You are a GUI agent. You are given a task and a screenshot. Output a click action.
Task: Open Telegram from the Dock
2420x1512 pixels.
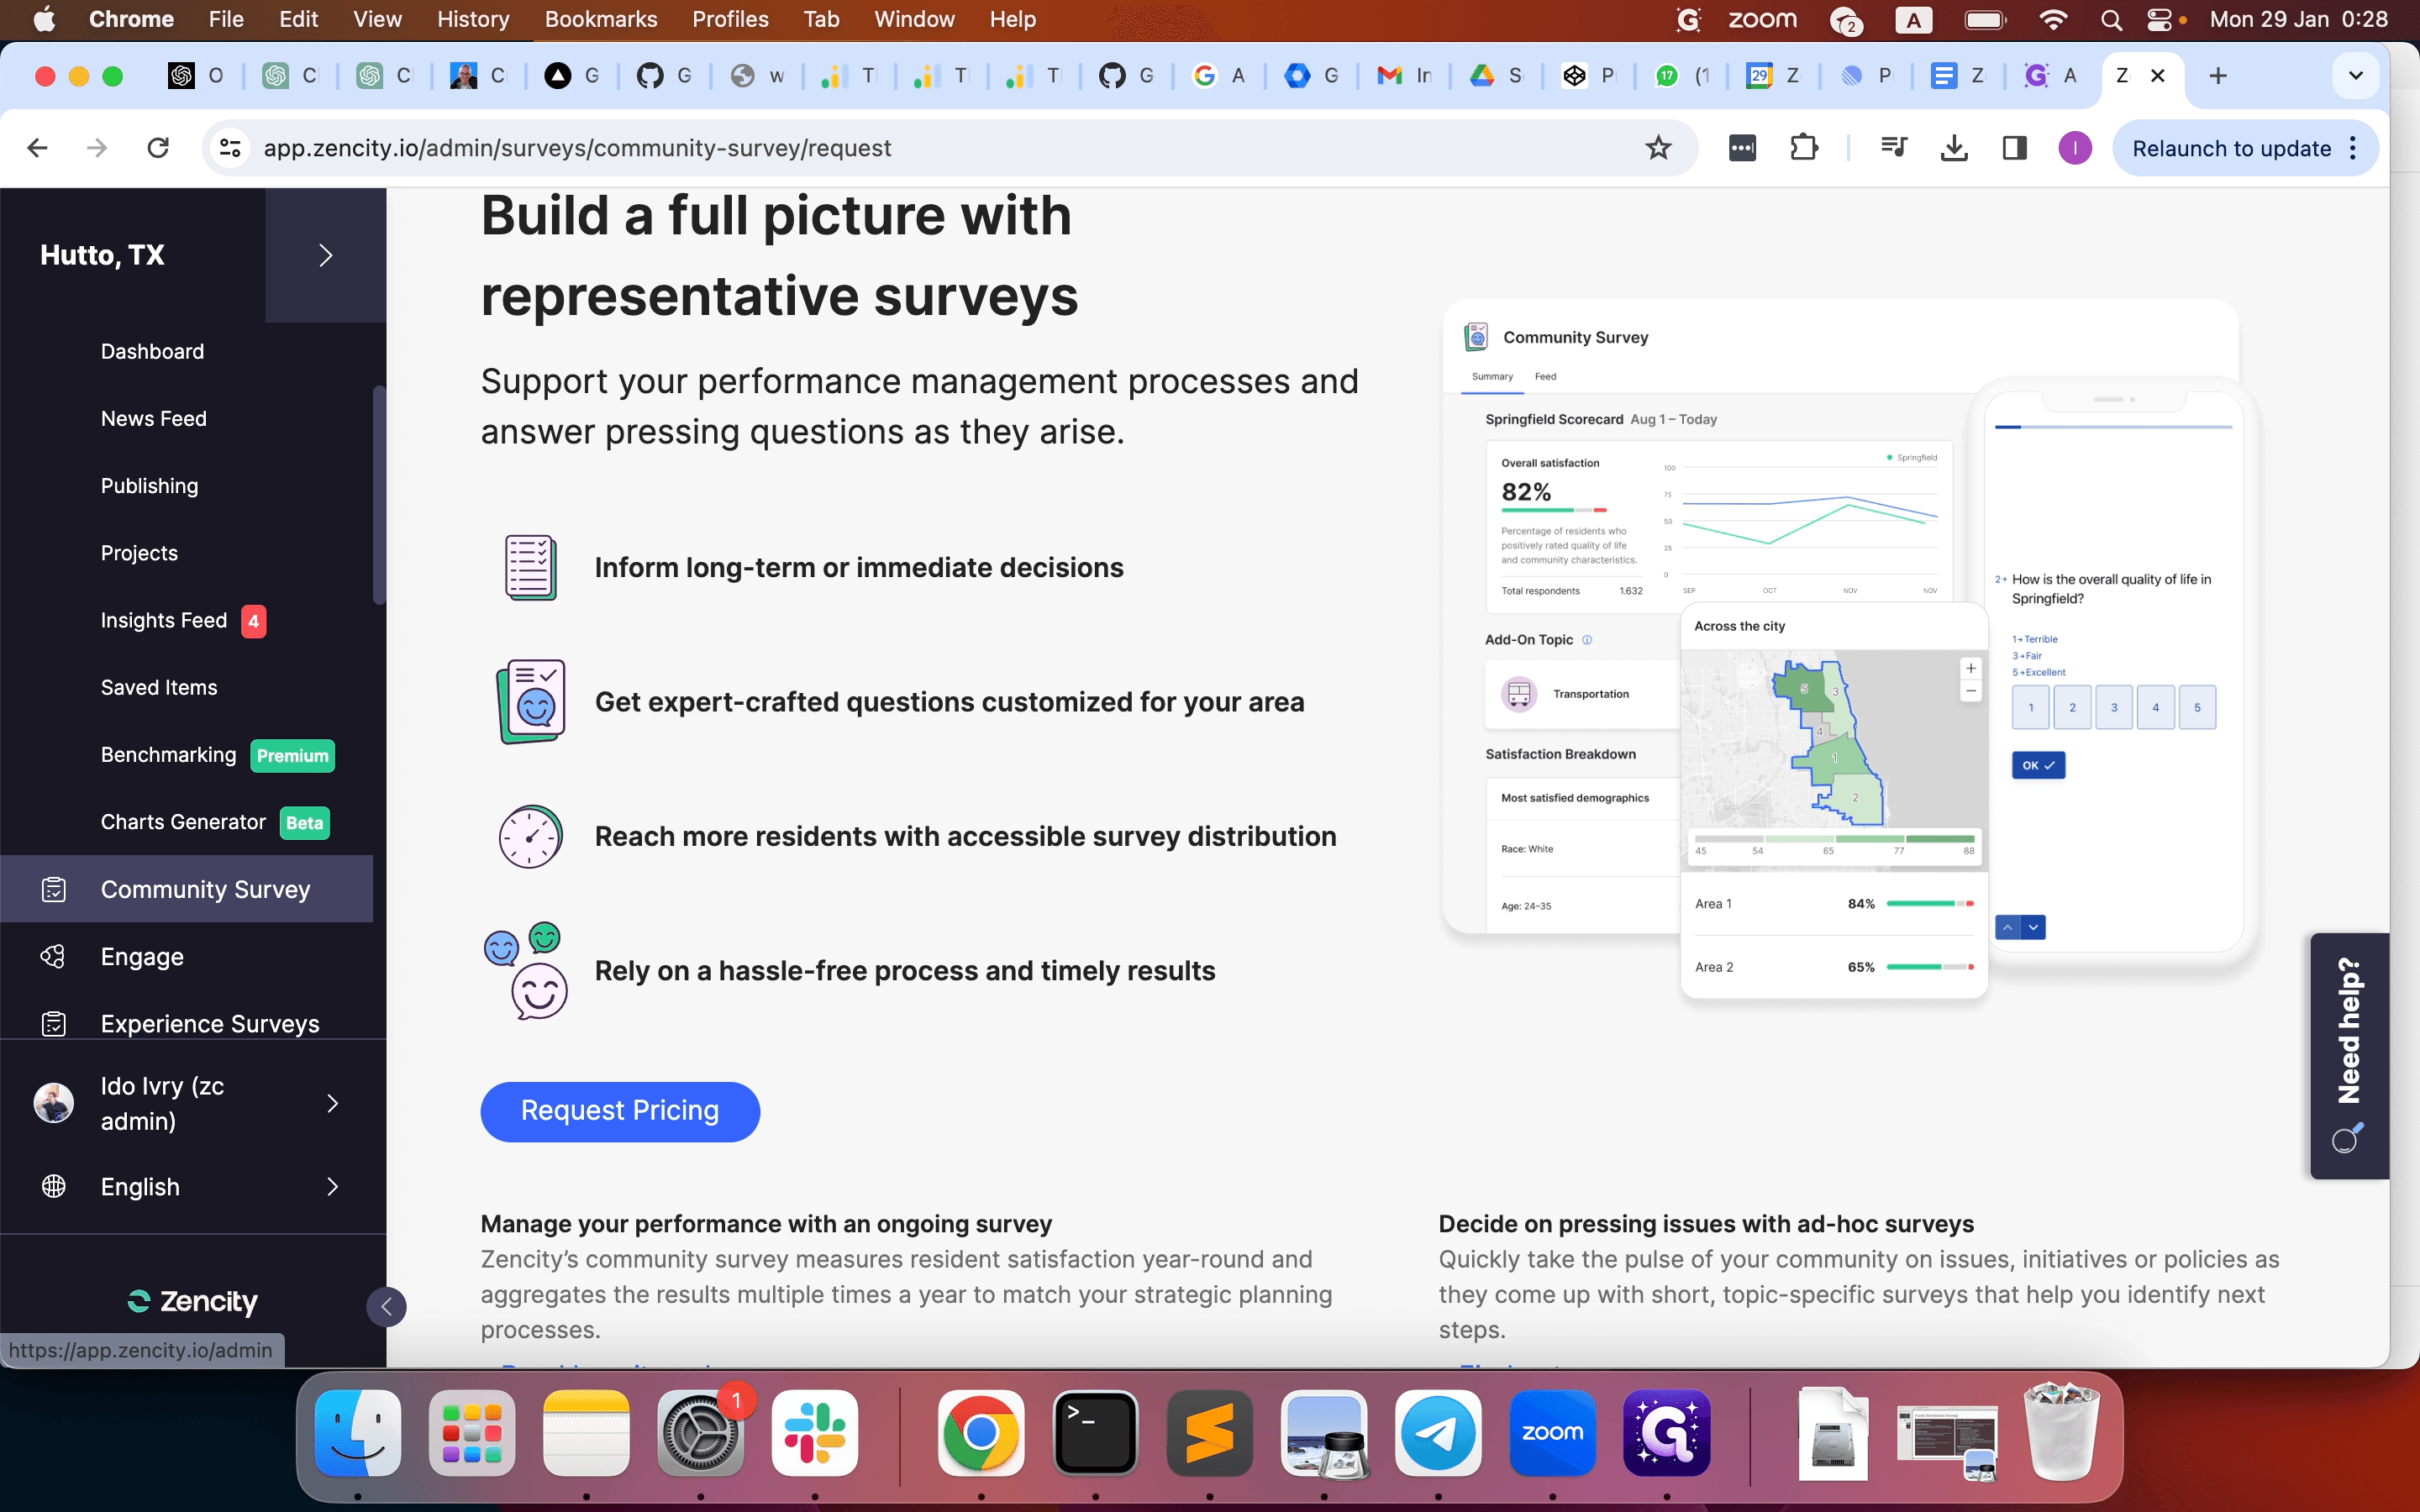click(x=1438, y=1432)
